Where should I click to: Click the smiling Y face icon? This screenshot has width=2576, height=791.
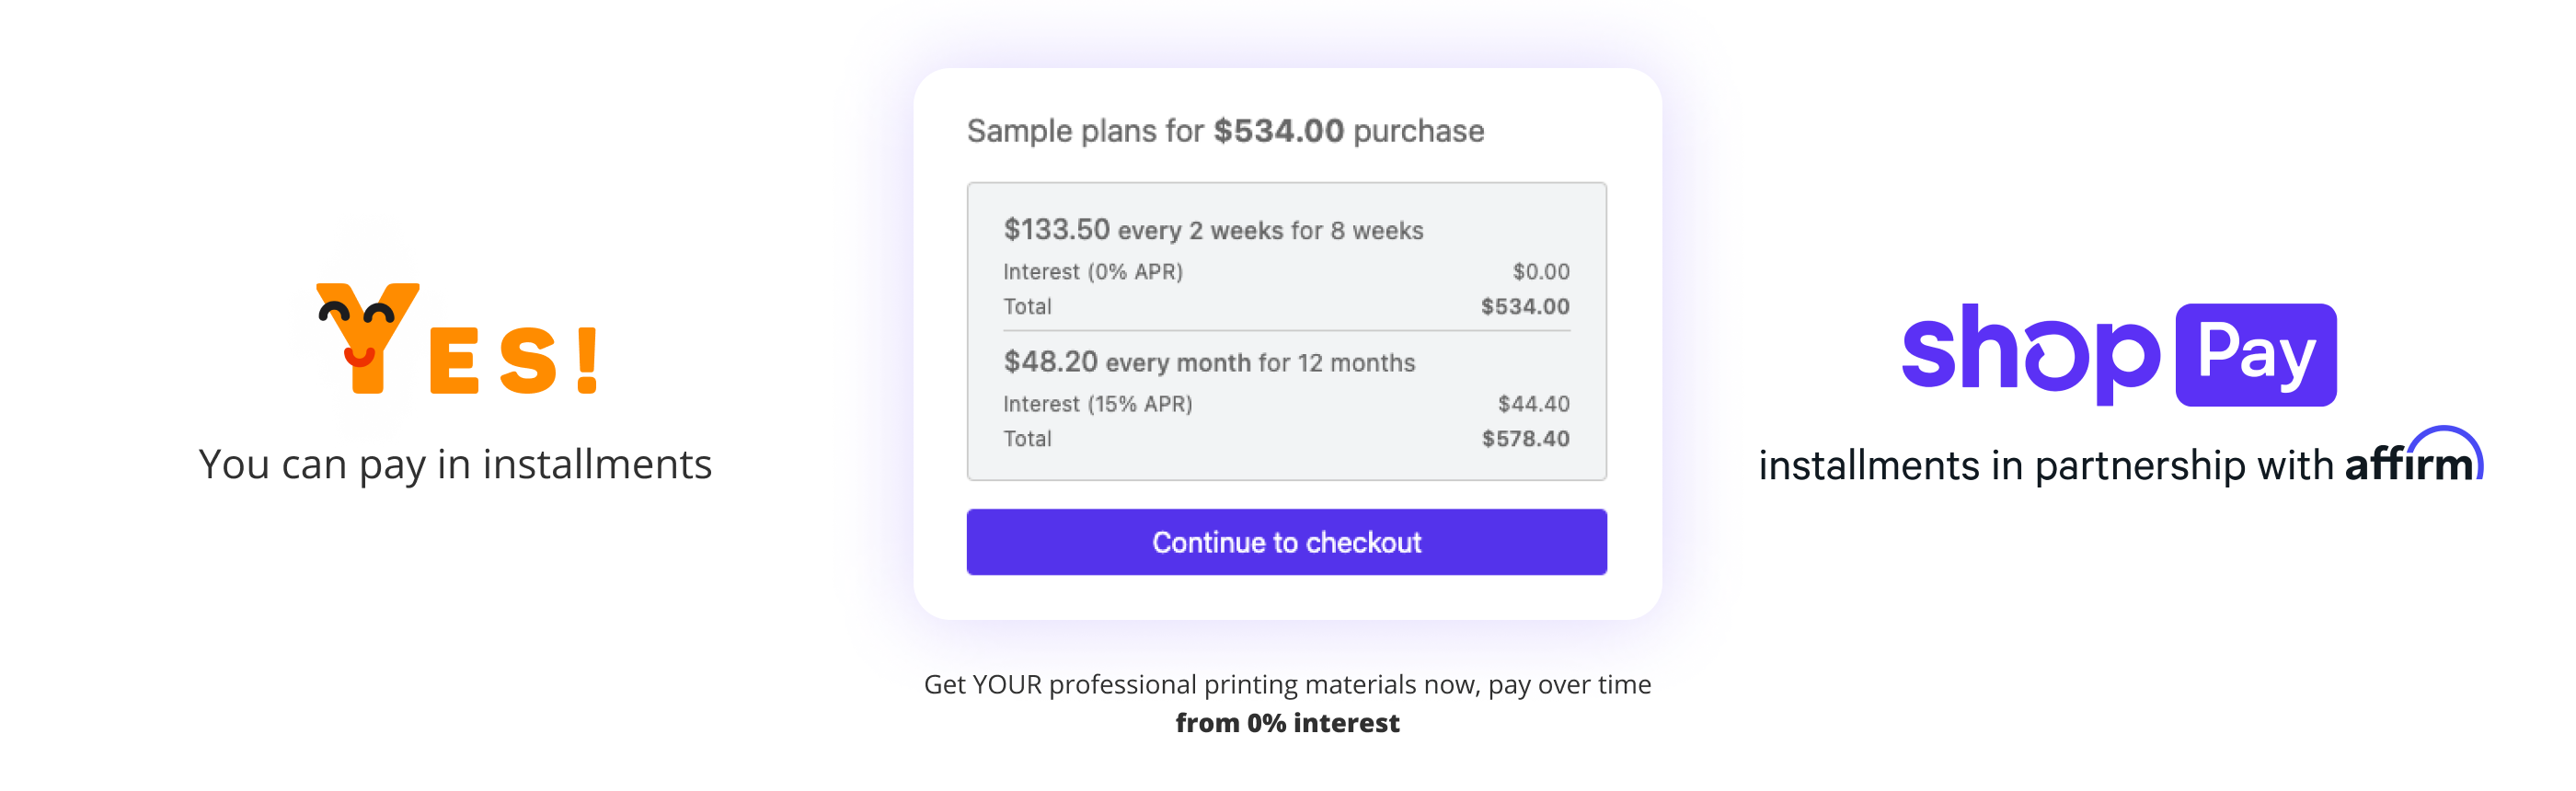(366, 336)
